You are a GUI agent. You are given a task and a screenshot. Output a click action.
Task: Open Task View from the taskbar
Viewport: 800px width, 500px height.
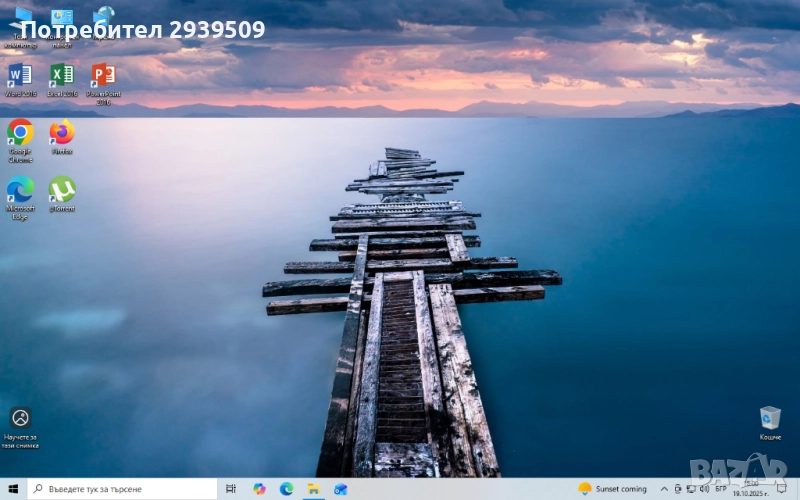pos(231,489)
